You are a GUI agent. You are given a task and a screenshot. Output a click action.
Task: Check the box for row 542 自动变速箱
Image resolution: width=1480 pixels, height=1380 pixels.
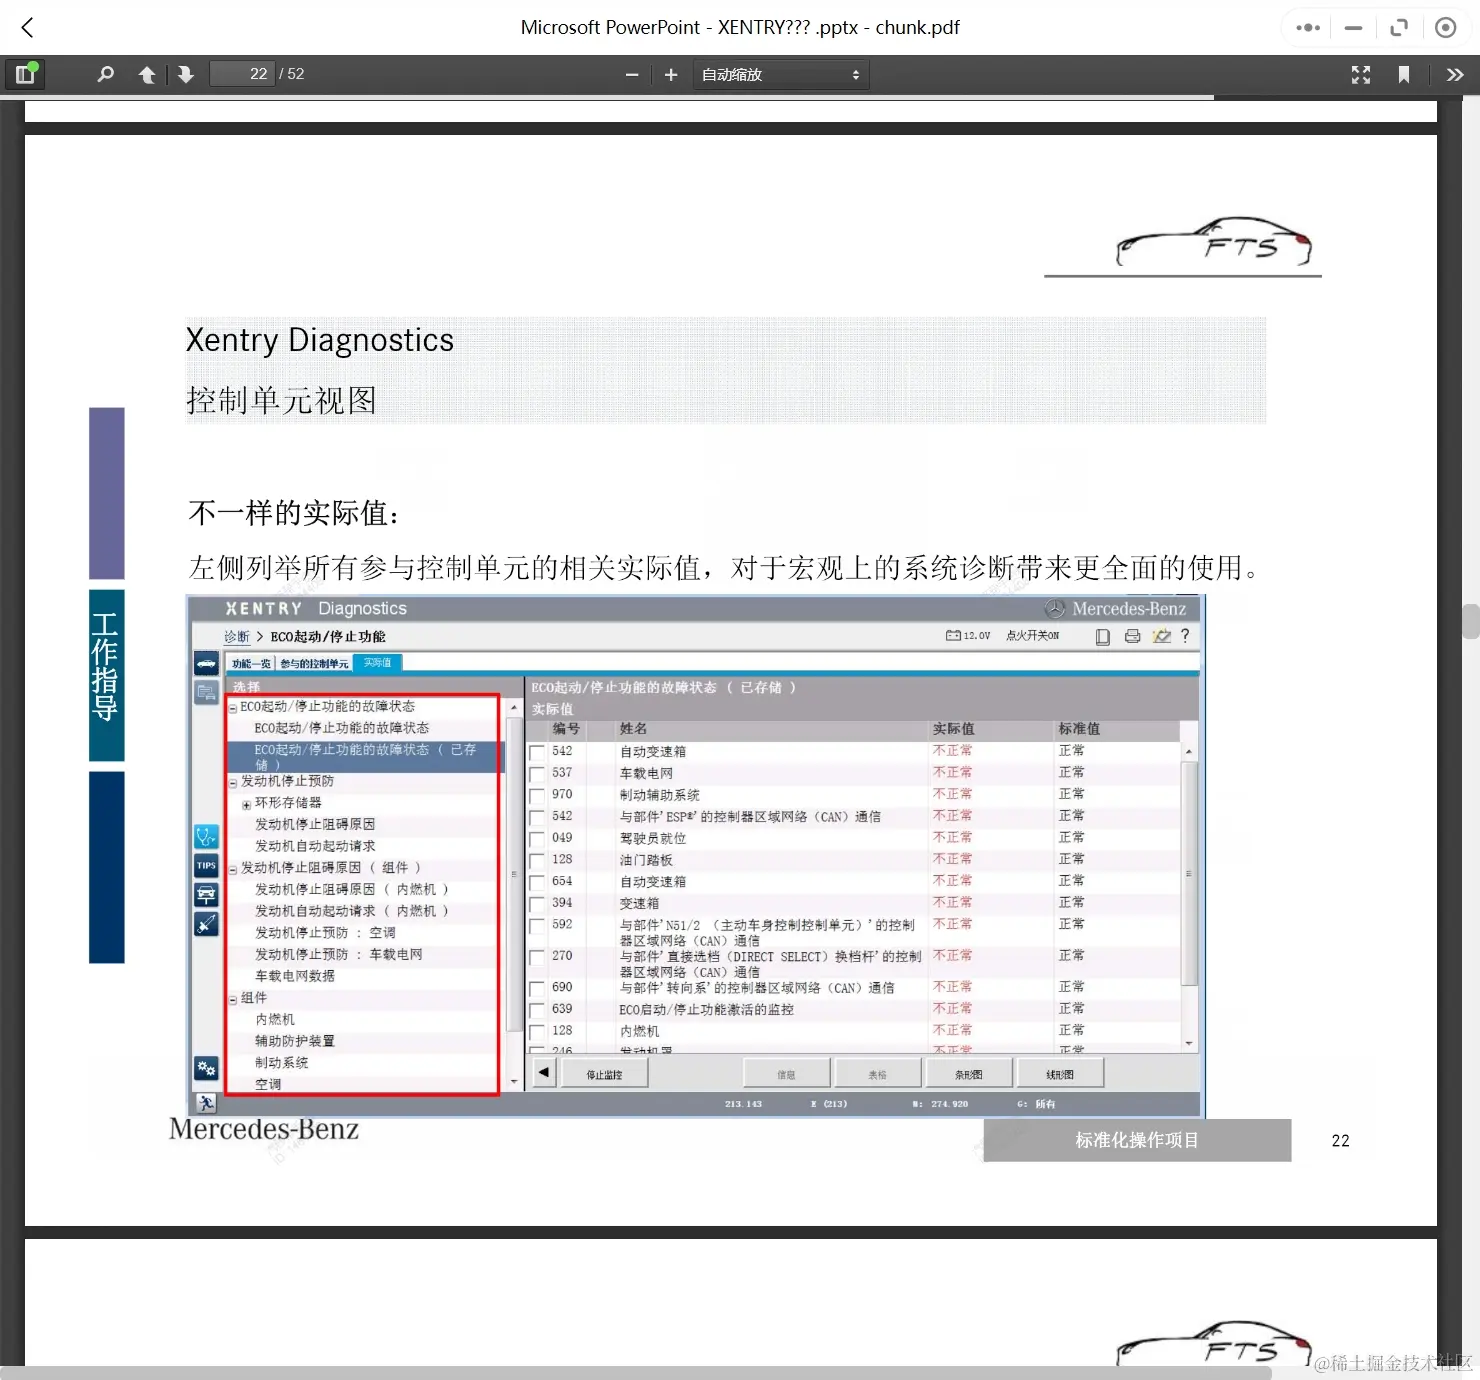[x=537, y=752]
